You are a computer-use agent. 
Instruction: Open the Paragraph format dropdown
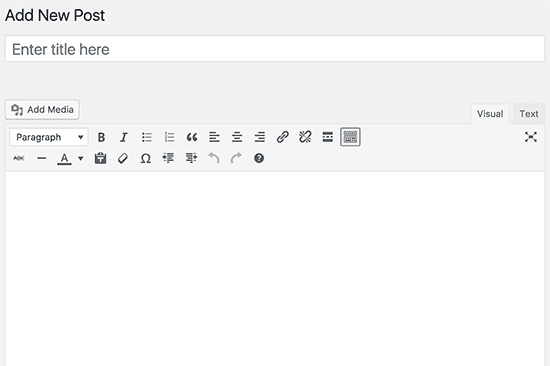(49, 137)
